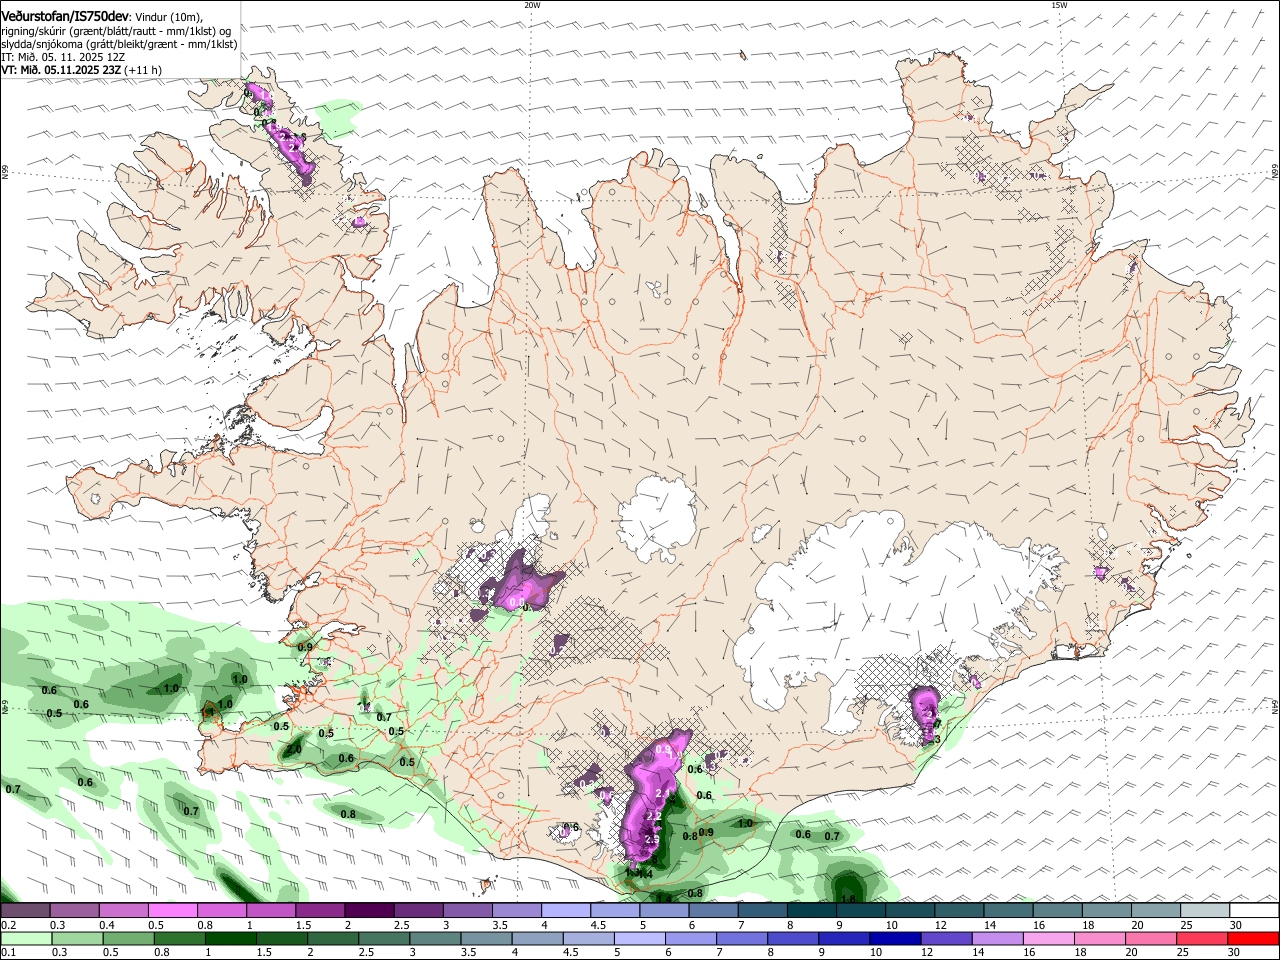Image resolution: width=1280 pixels, height=960 pixels.
Task: Click the "1.8" precipitation value off the south coast
Action: pyautogui.click(x=849, y=899)
